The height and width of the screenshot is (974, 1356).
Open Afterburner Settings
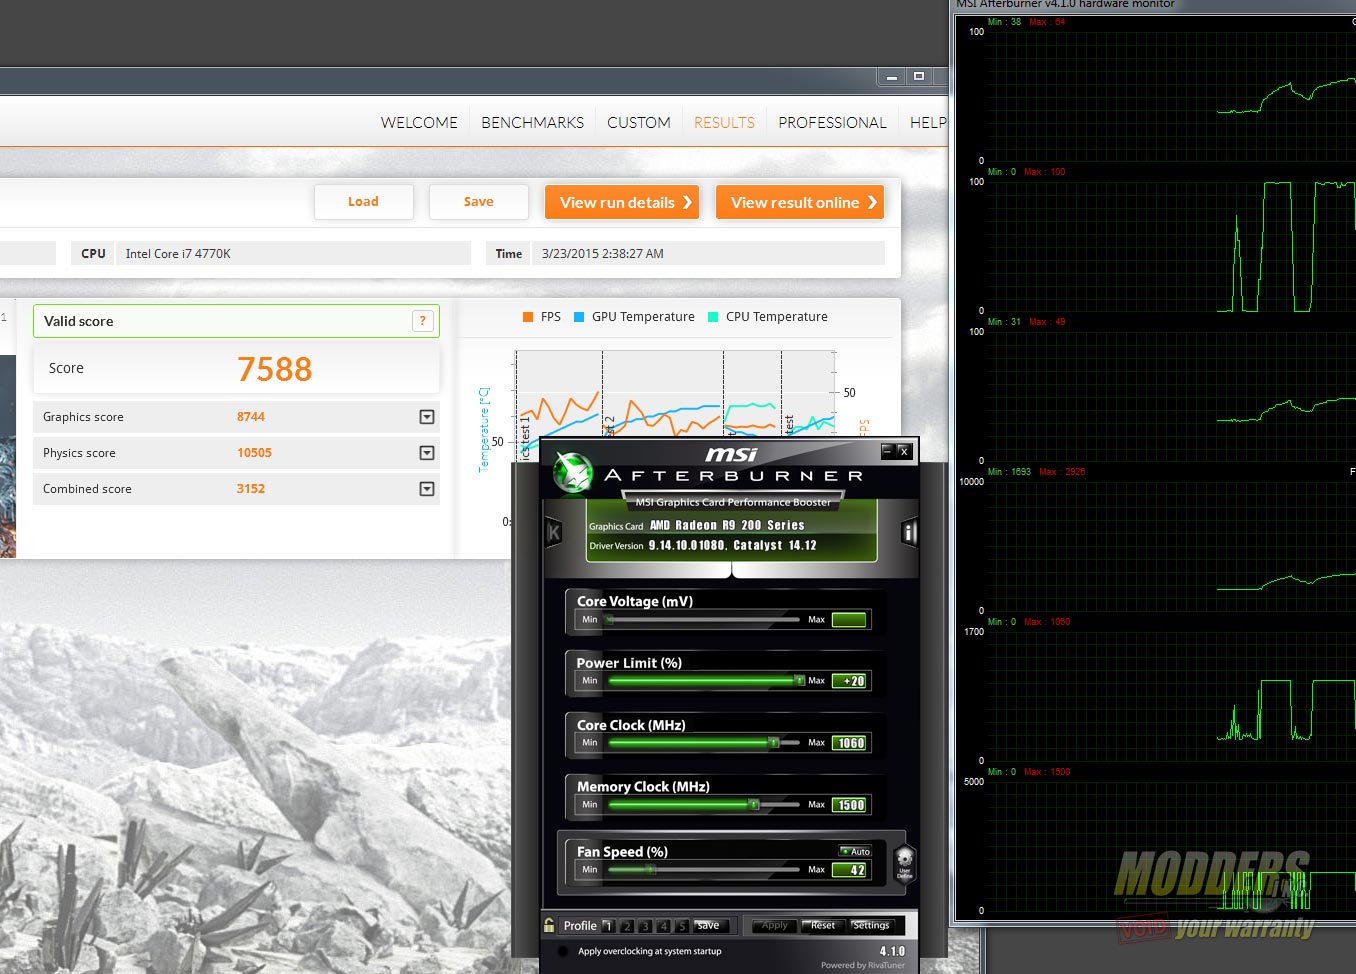click(x=871, y=926)
